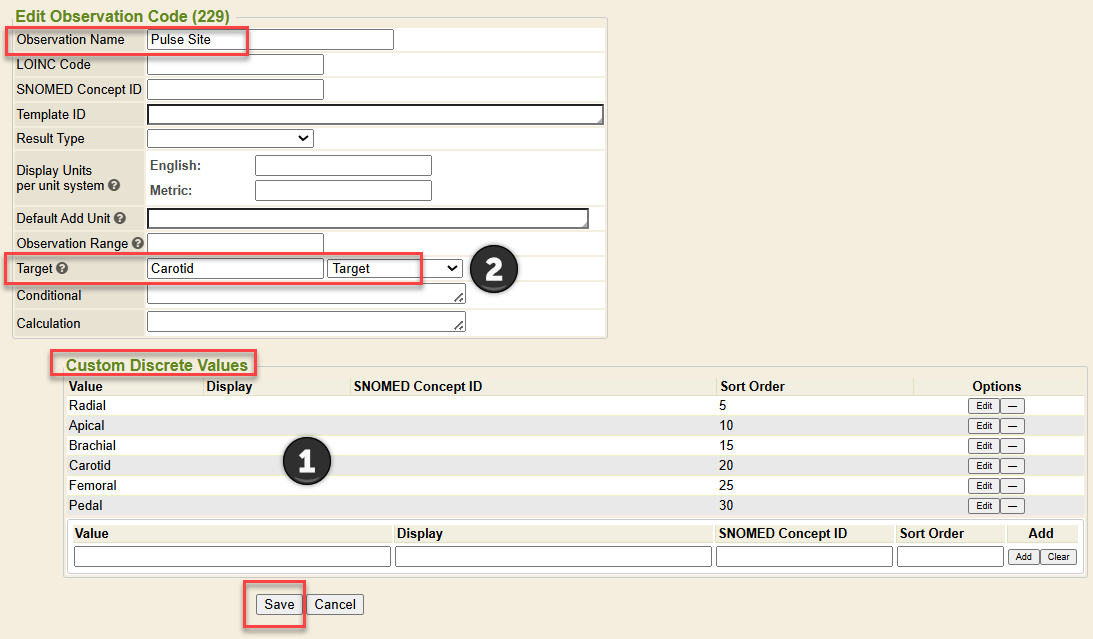Focus the Observation Name text field
The width and height of the screenshot is (1093, 639).
(270, 40)
